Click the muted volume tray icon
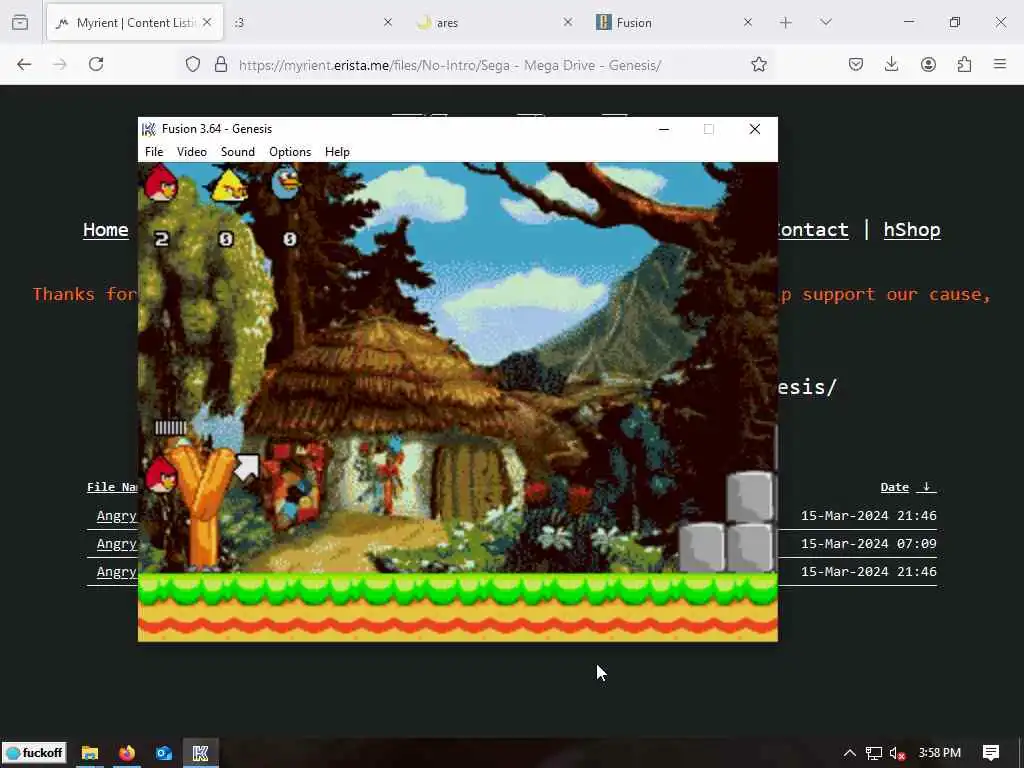 (897, 753)
